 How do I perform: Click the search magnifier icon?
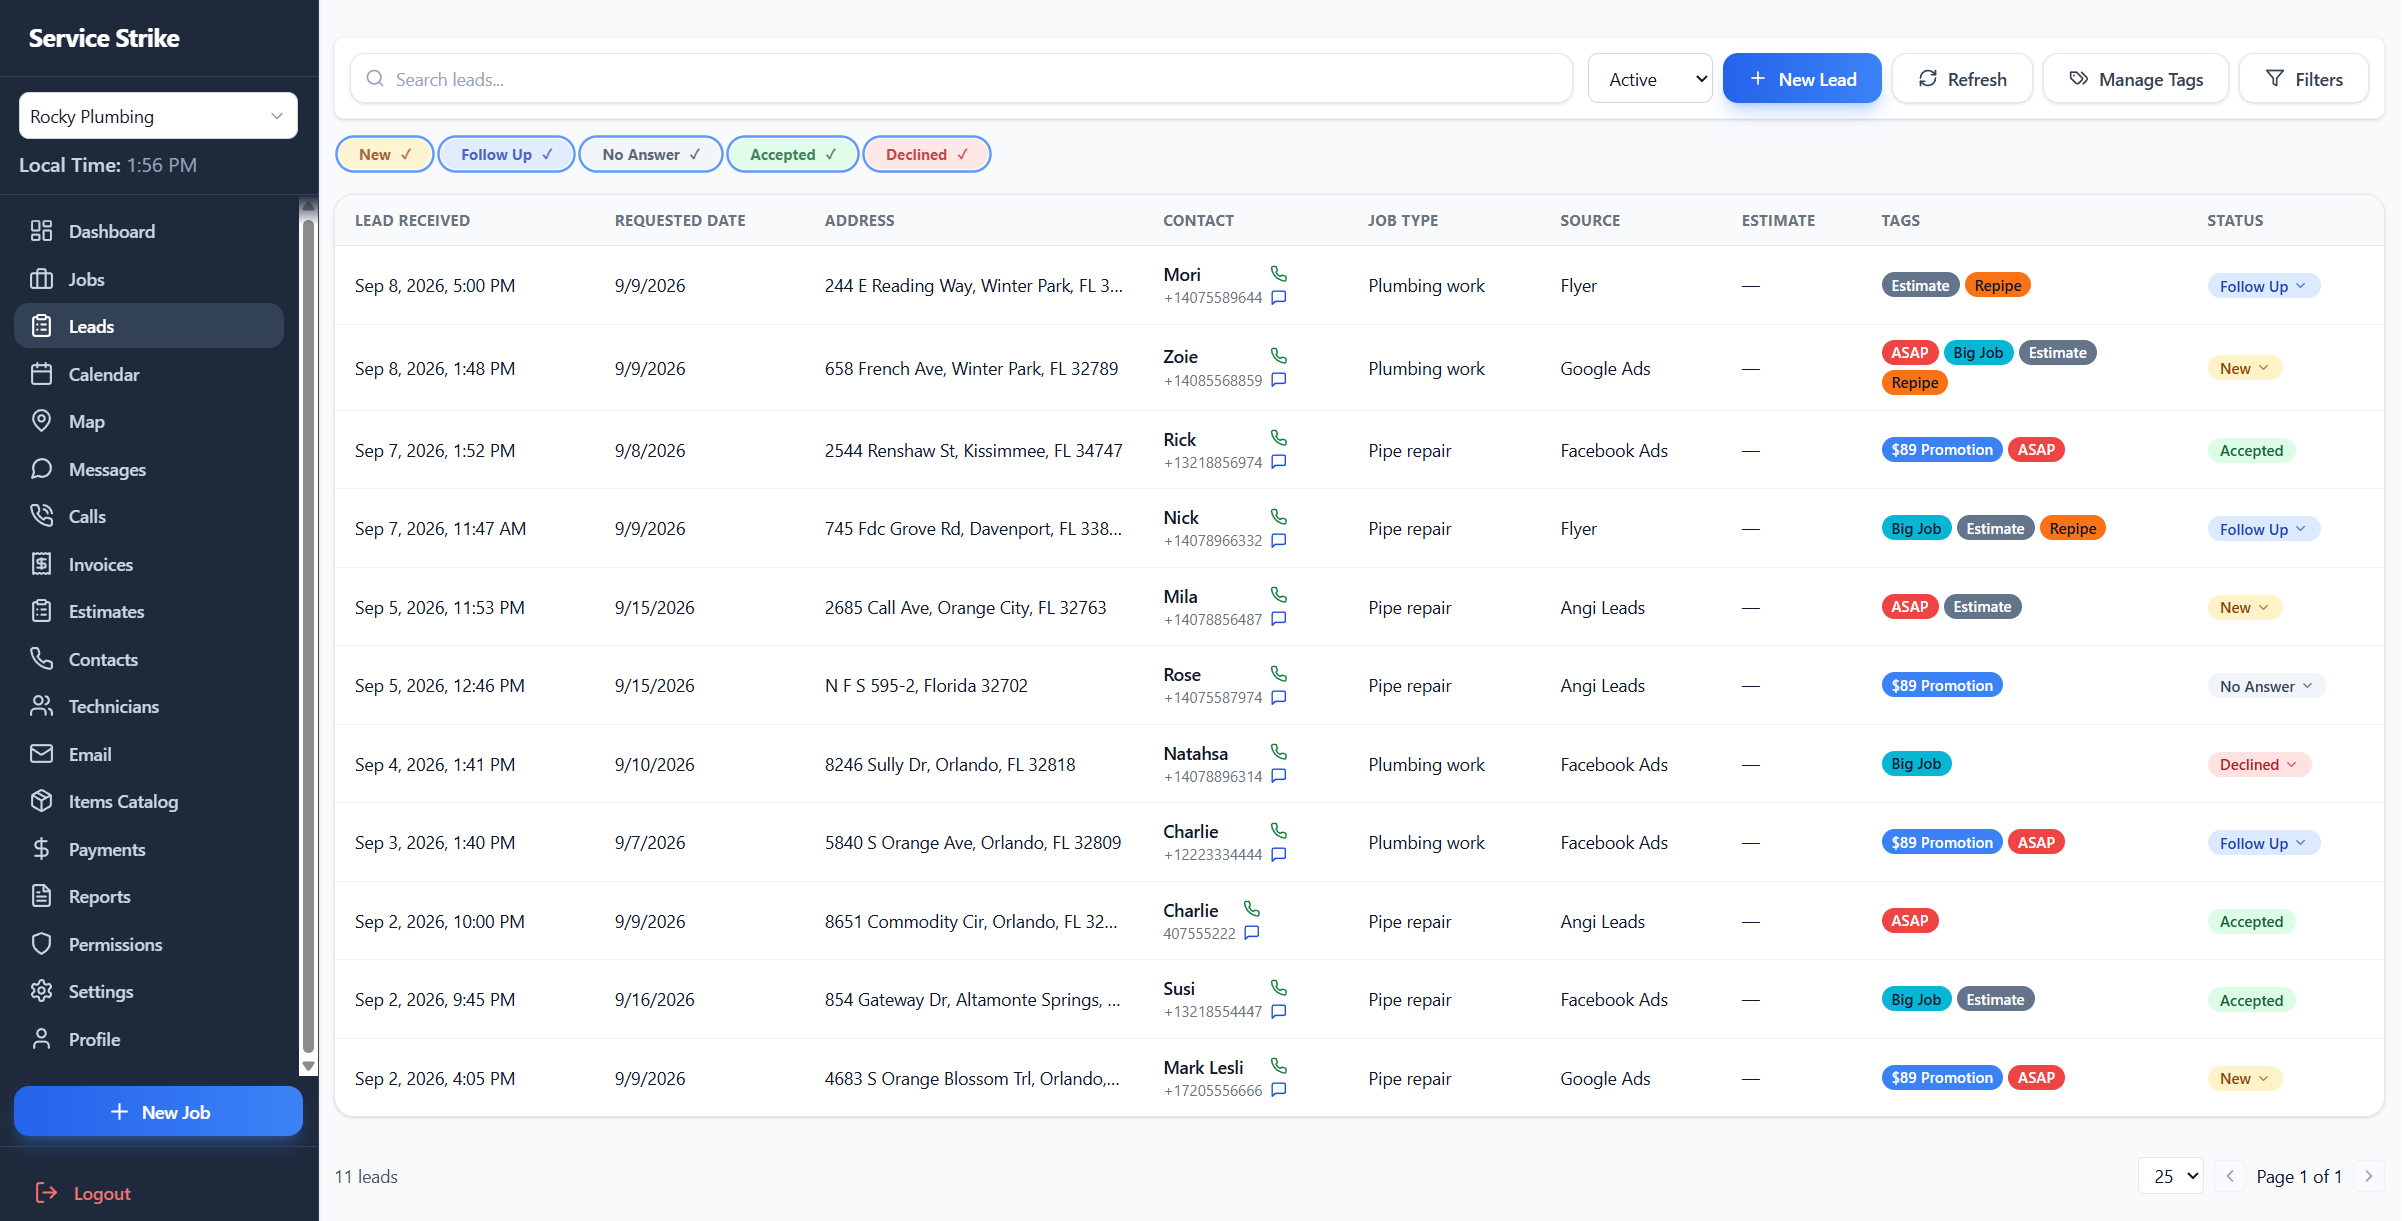(x=375, y=79)
